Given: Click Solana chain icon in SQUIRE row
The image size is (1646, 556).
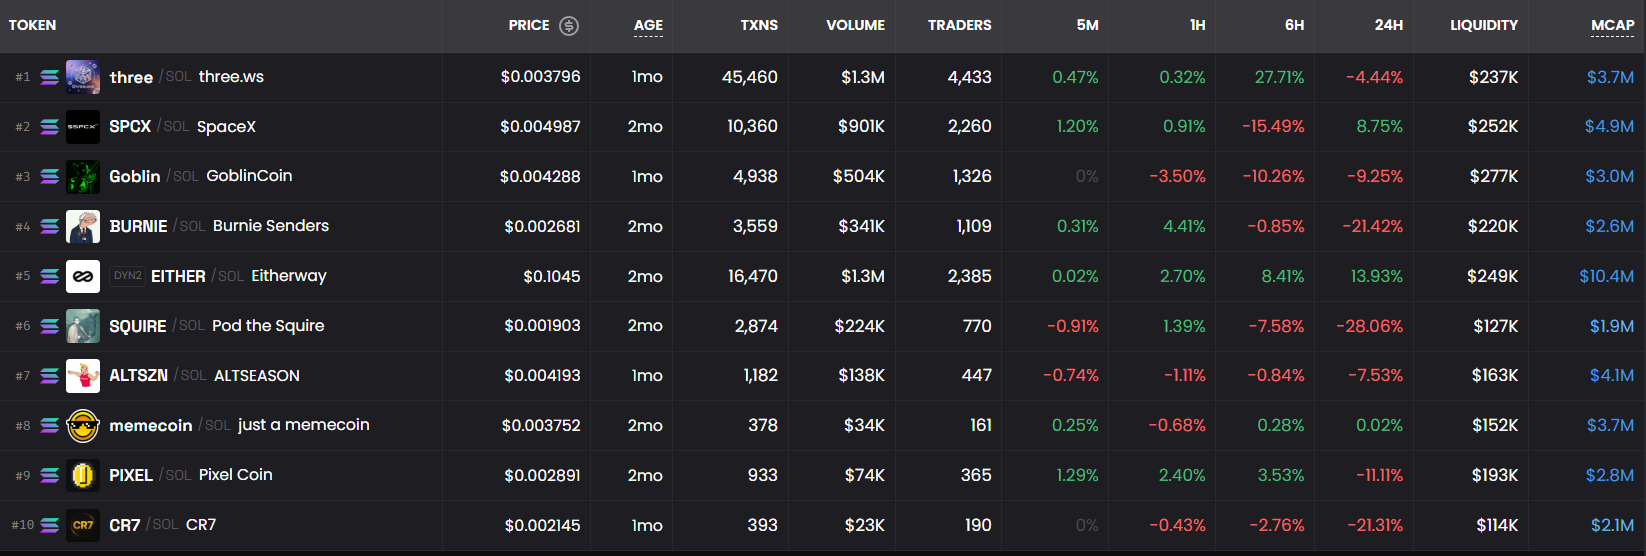Looking at the screenshot, I should pyautogui.click(x=50, y=326).
